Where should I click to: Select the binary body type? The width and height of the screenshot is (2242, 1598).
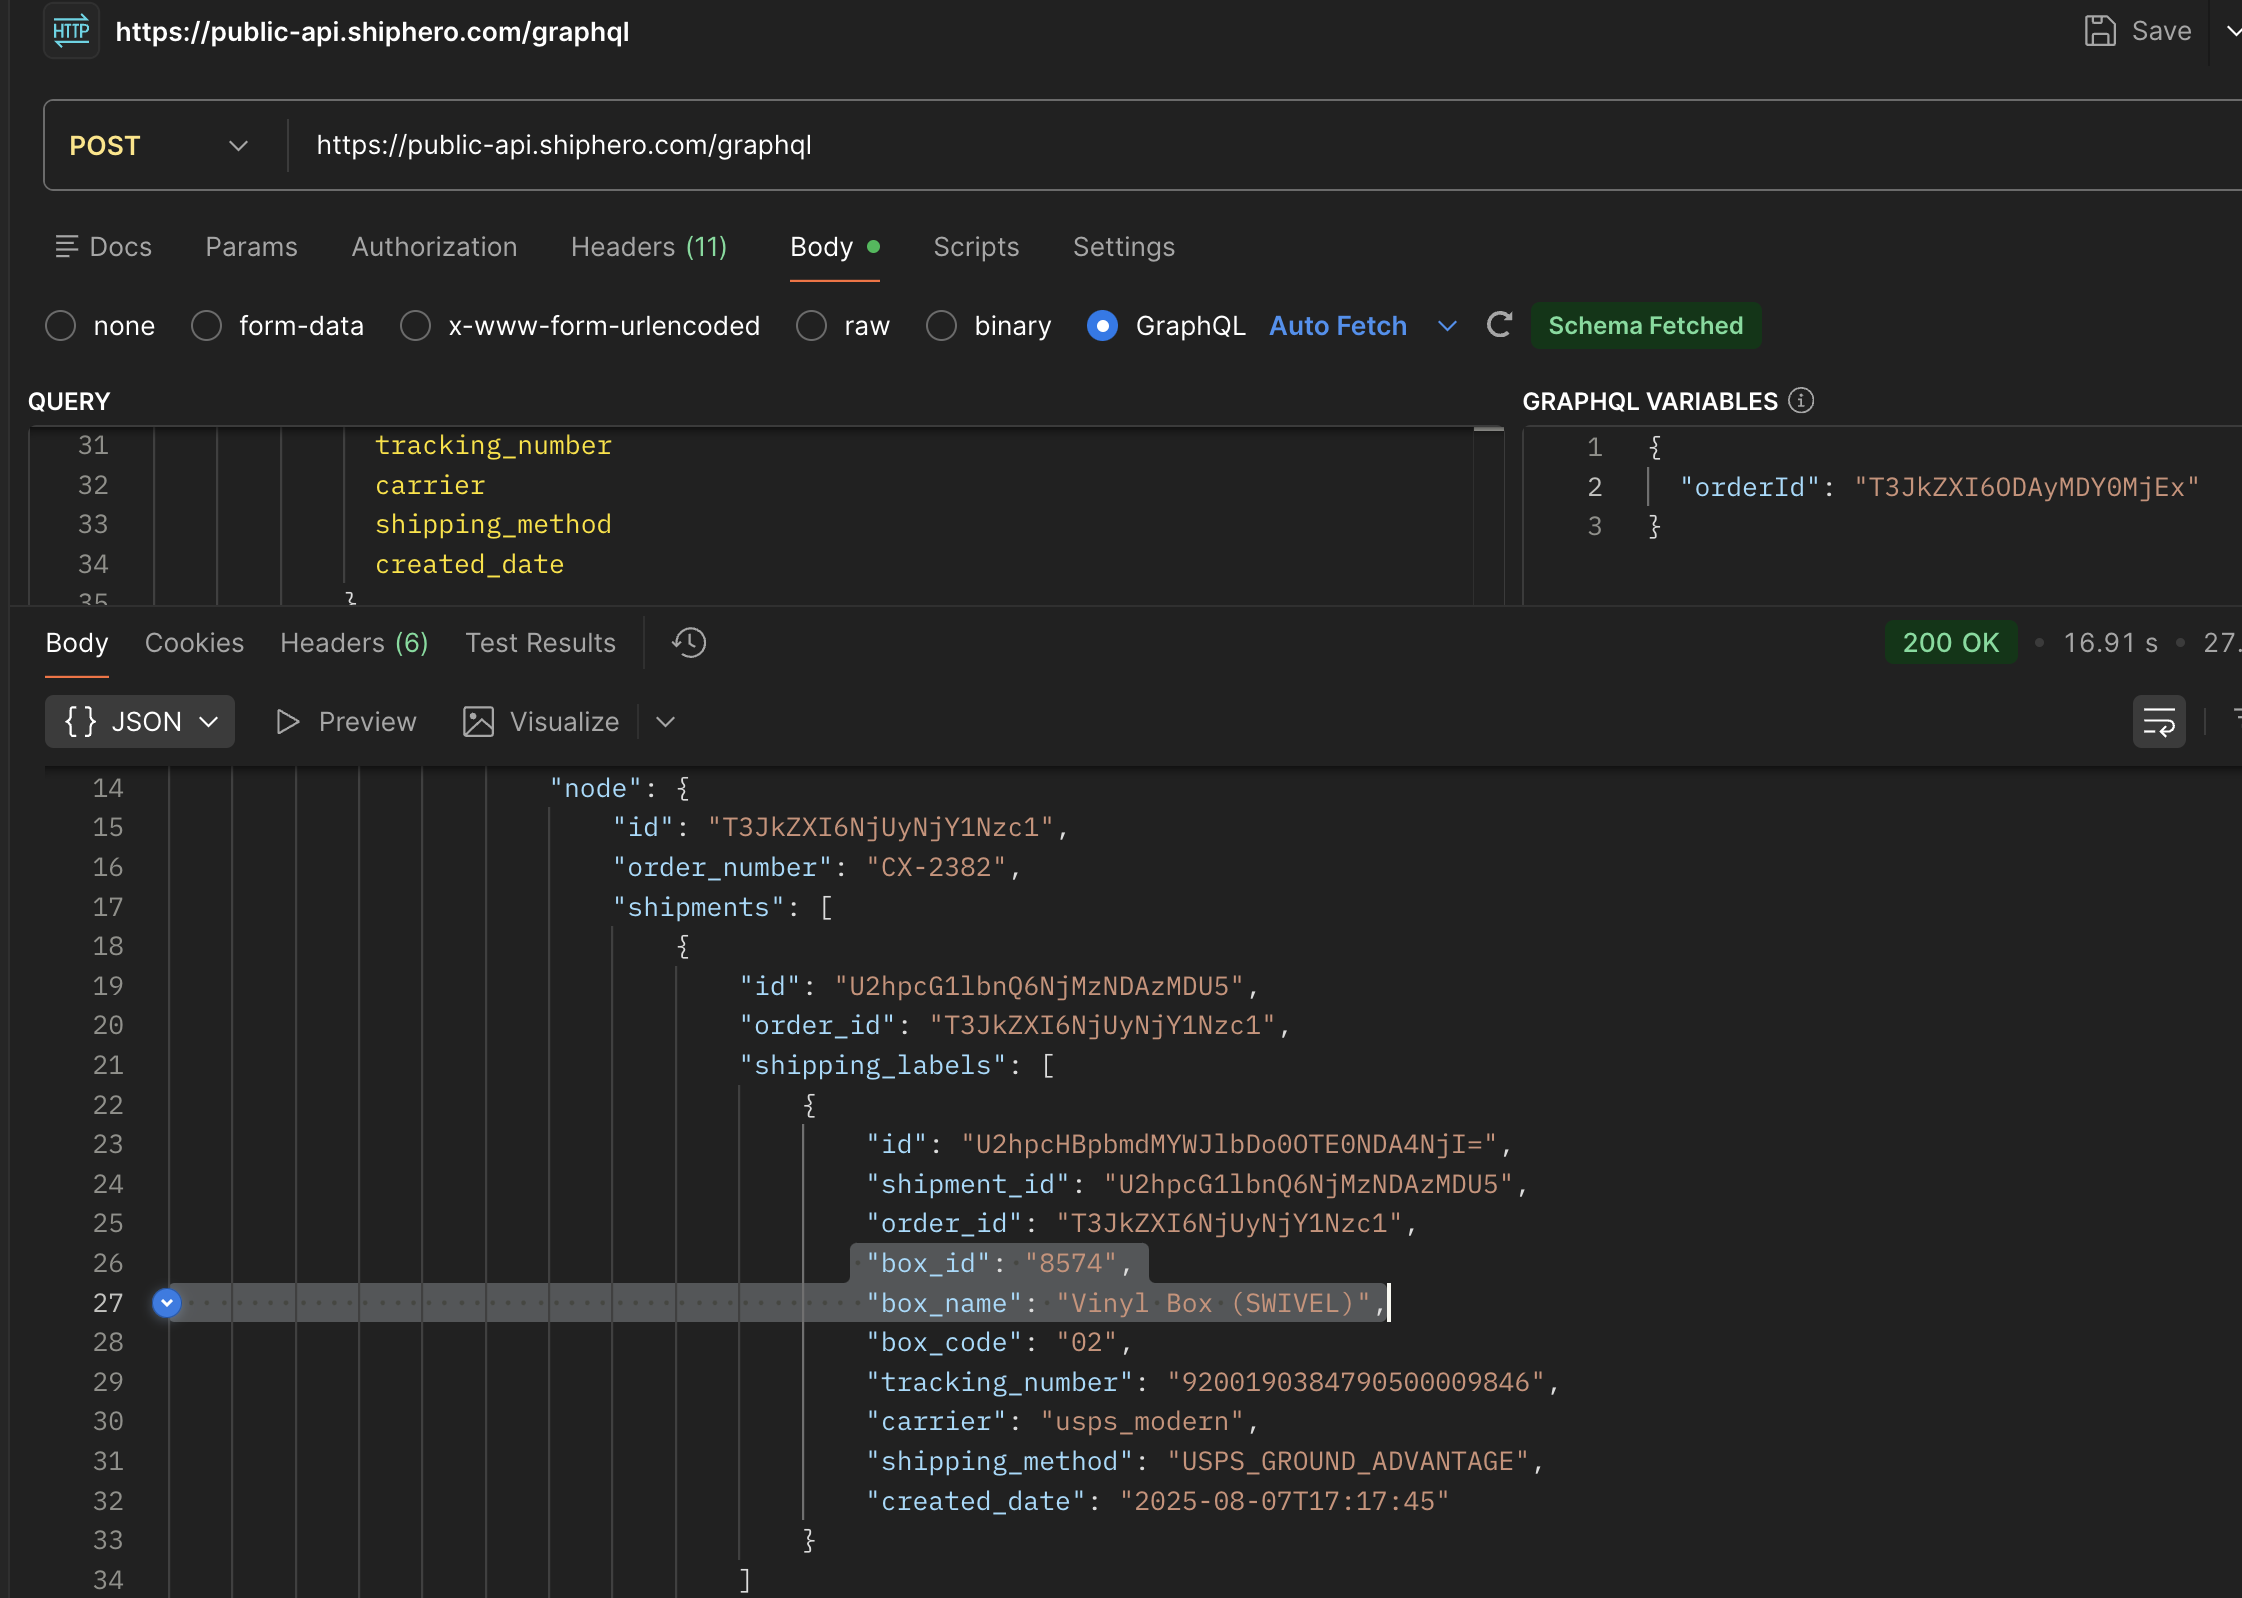coord(941,325)
